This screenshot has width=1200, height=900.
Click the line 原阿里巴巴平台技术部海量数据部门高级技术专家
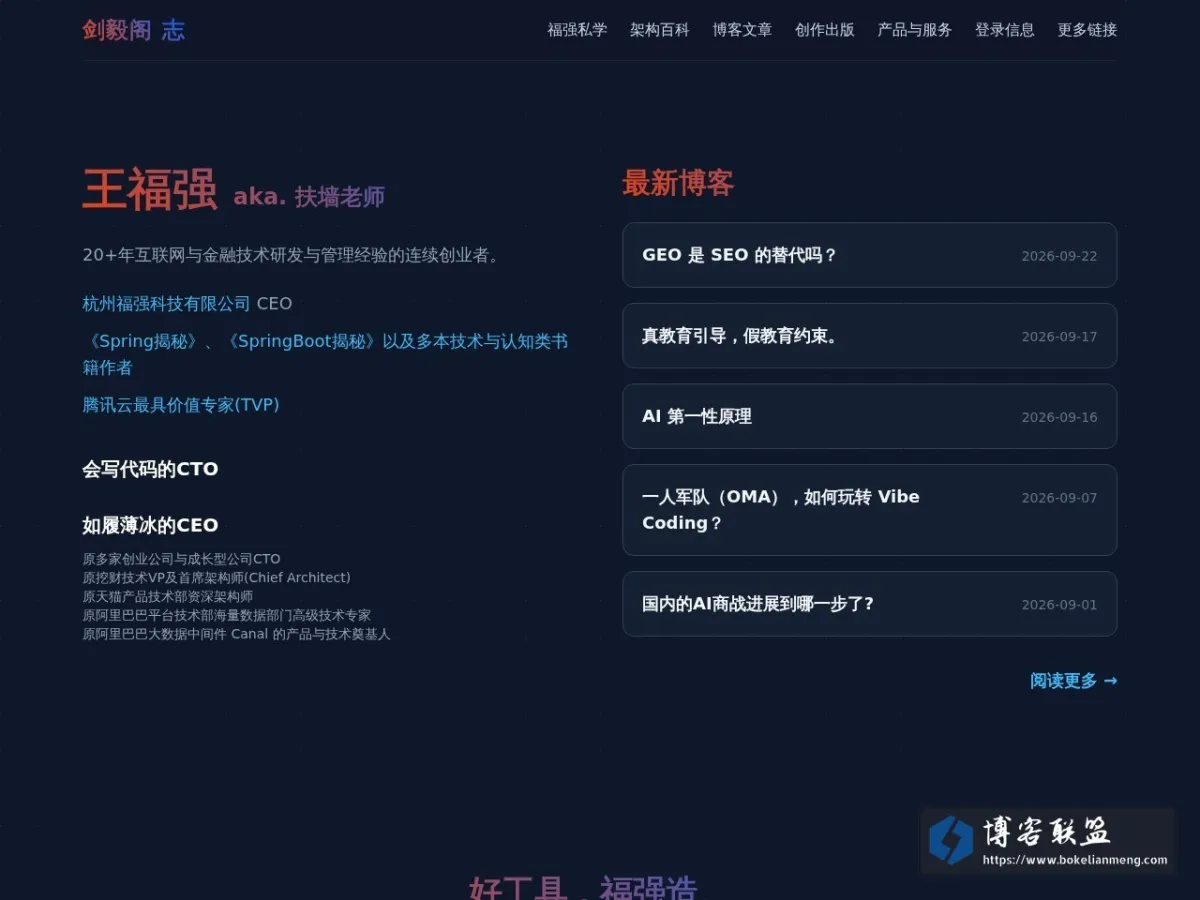pos(226,615)
